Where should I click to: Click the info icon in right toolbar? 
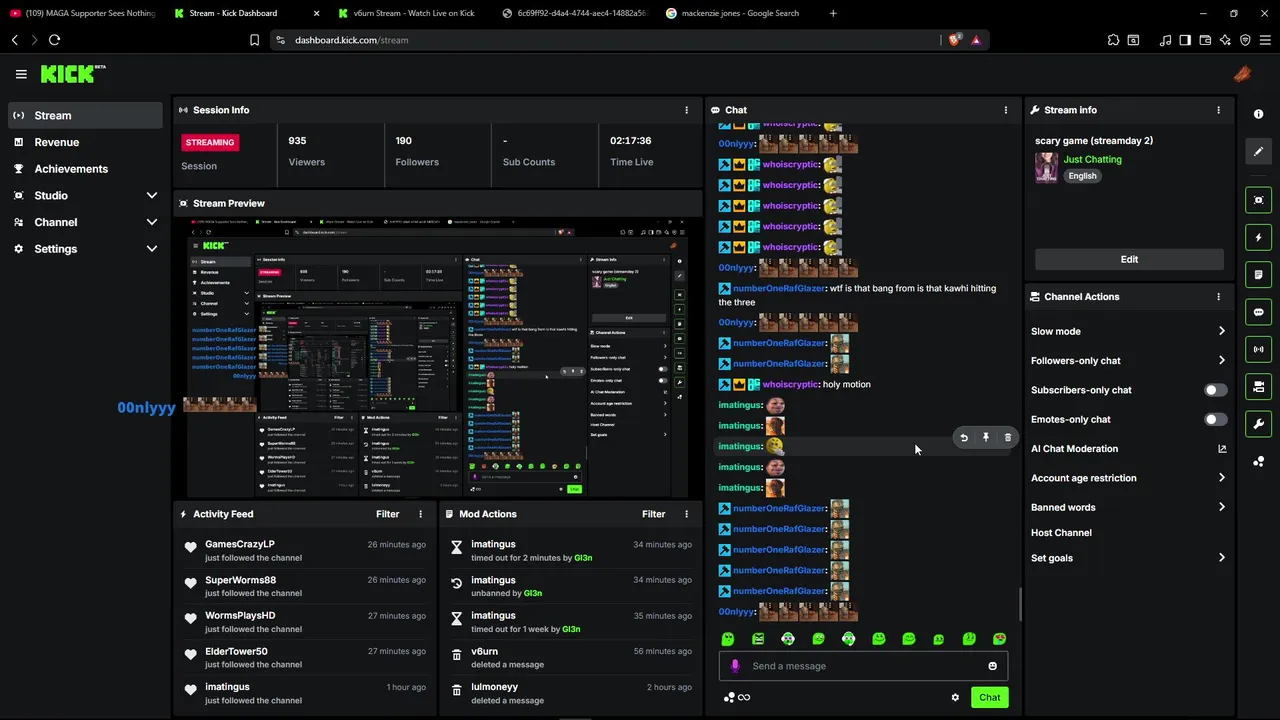(1258, 114)
